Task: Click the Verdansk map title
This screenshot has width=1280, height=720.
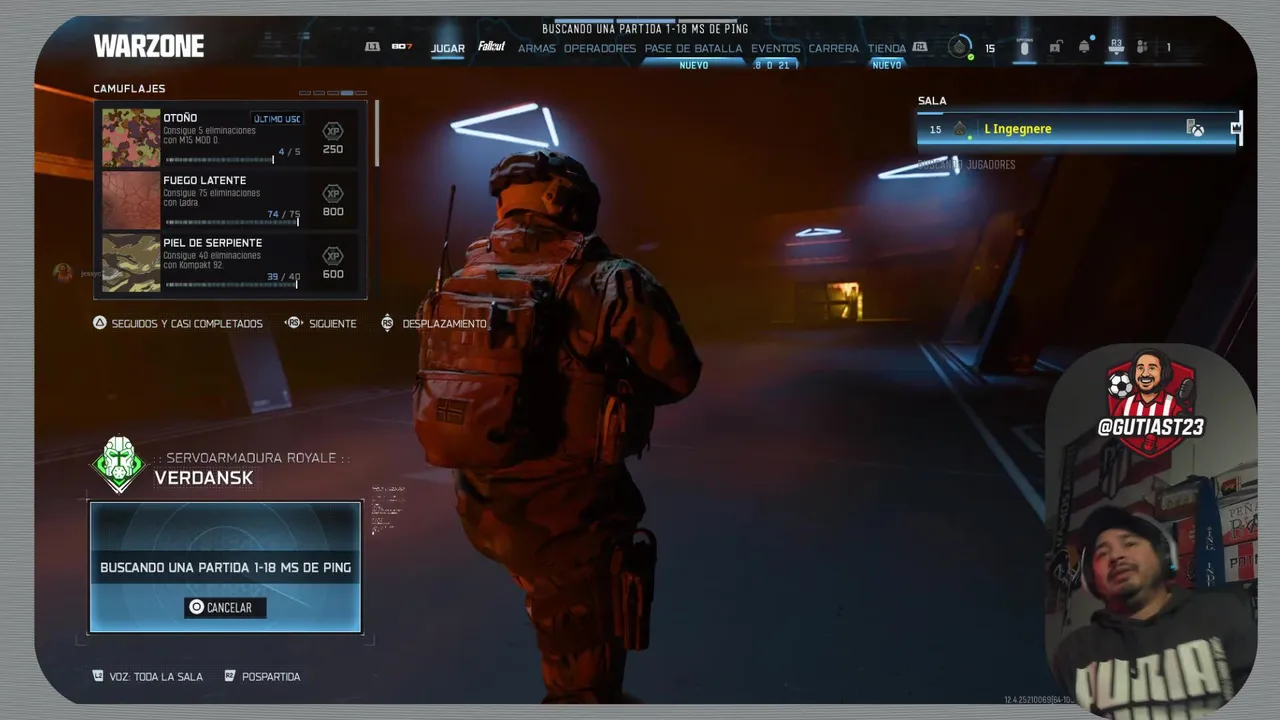Action: pyautogui.click(x=204, y=478)
